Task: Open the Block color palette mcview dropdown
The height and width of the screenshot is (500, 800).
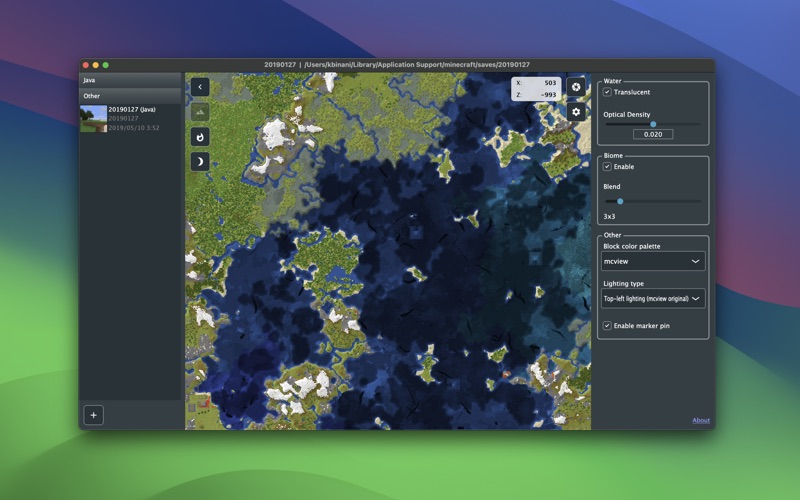Action: (x=653, y=261)
